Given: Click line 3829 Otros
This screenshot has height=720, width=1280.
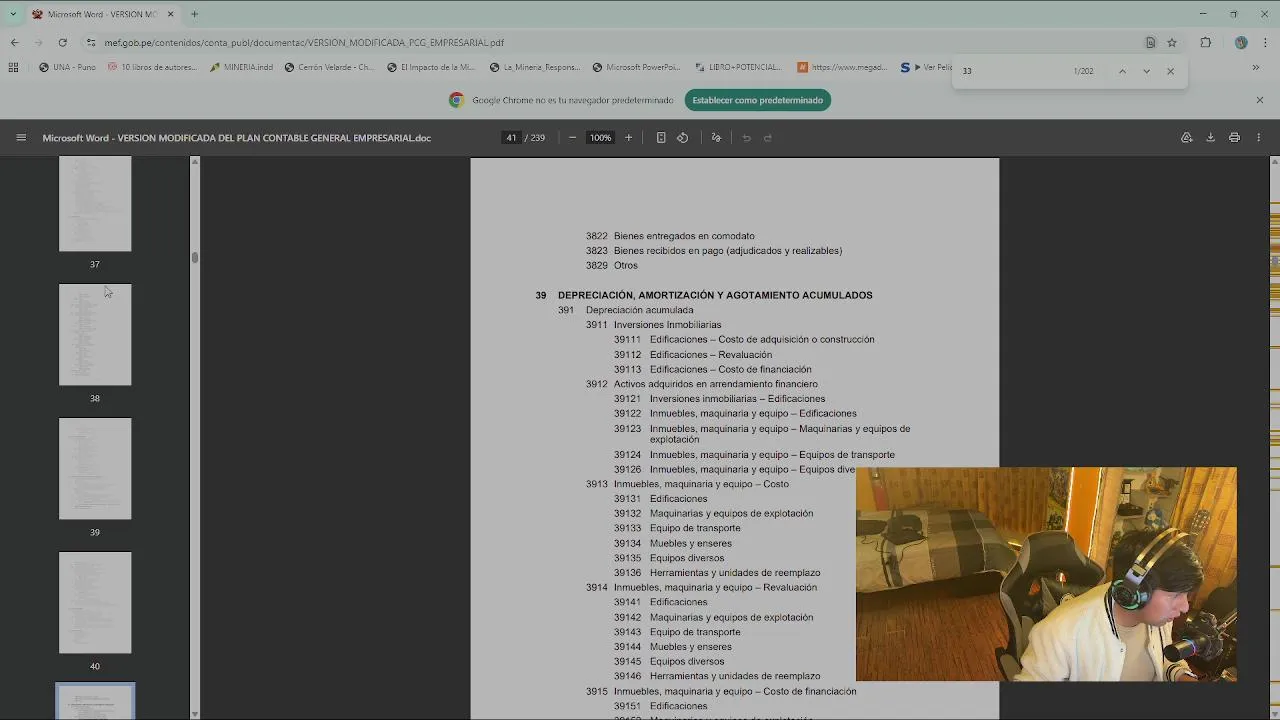Looking at the screenshot, I should tap(612, 265).
